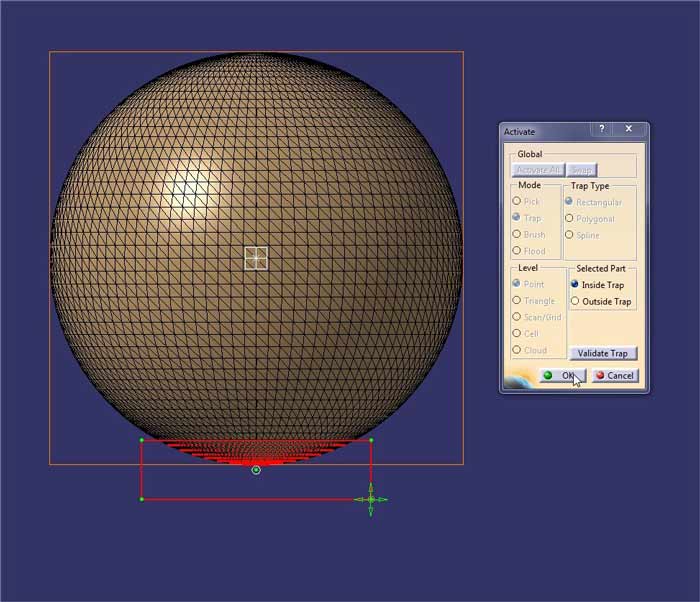700x602 pixels.
Task: Set the level to Scan/Grid
Action: coord(517,316)
